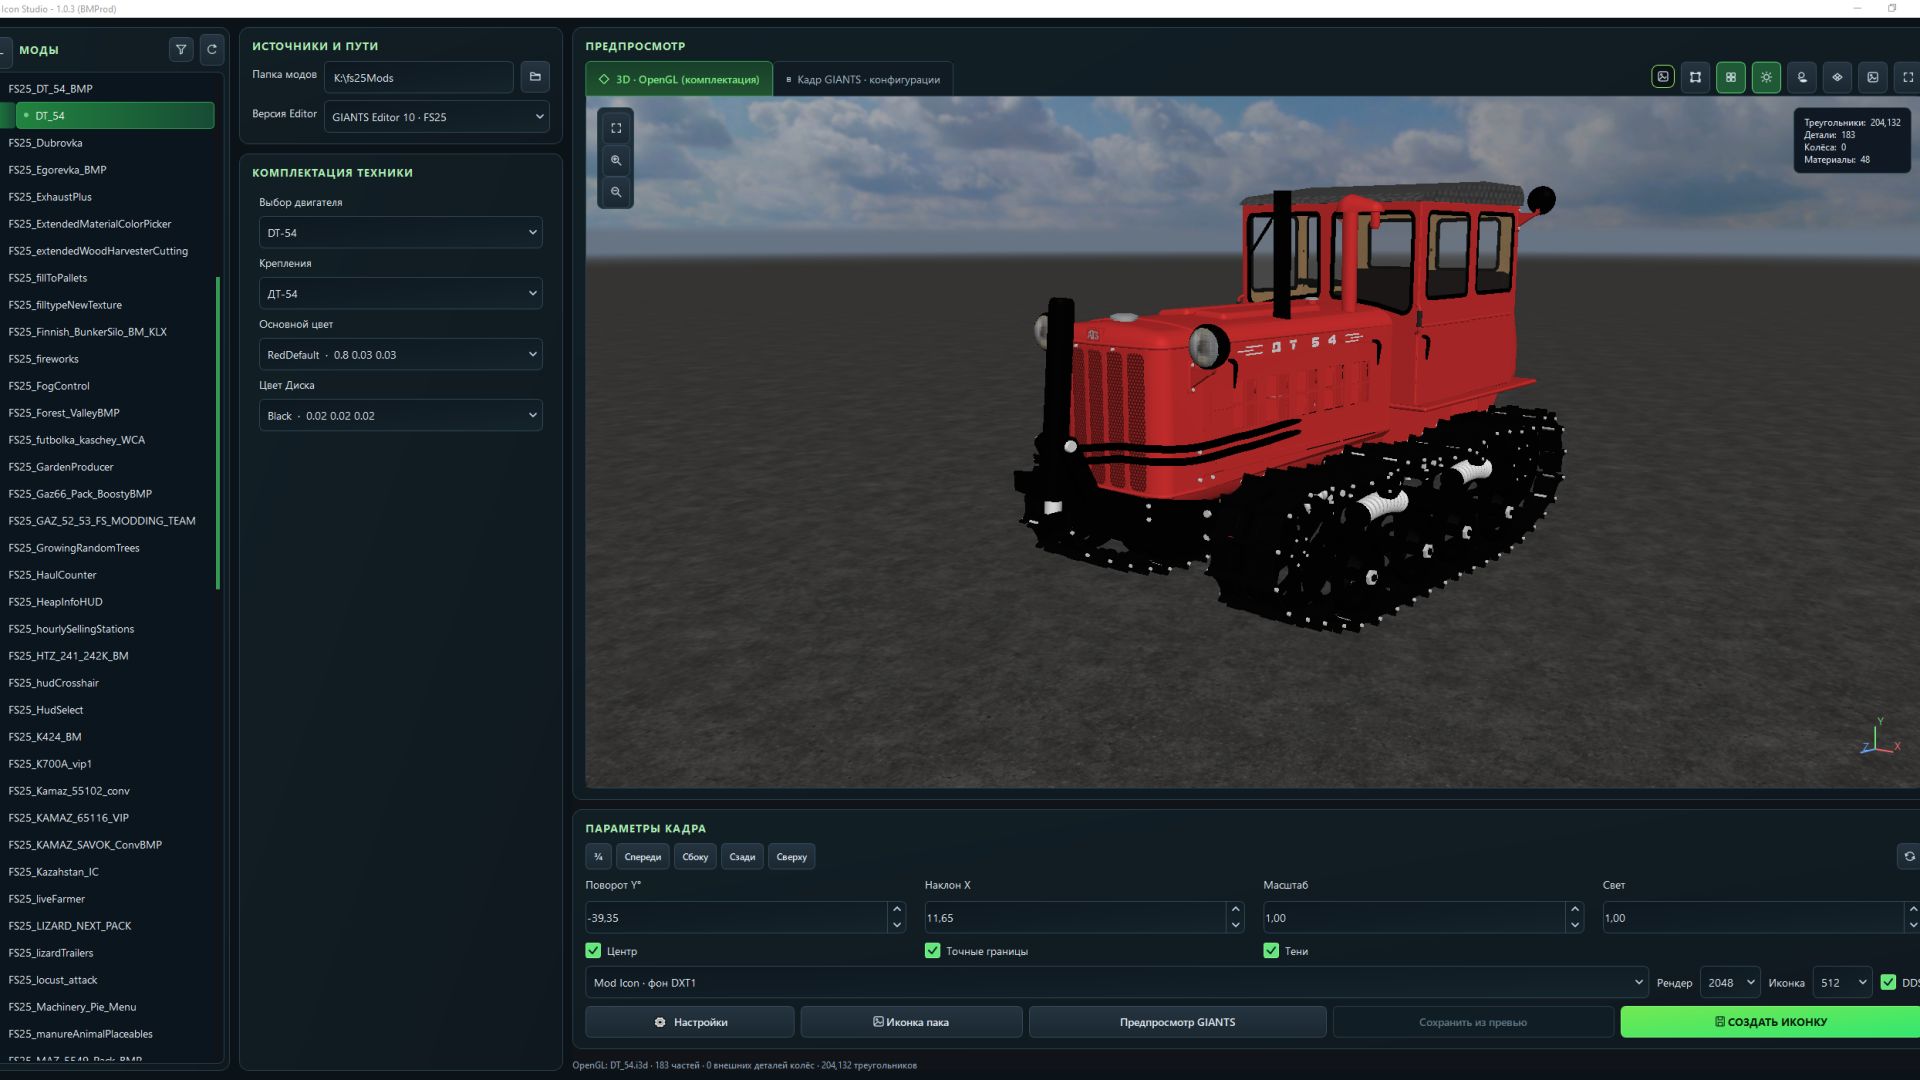This screenshot has height=1080, width=1920.
Task: Click the fit-to-view icon in the viewport overlay
Action: coord(616,128)
